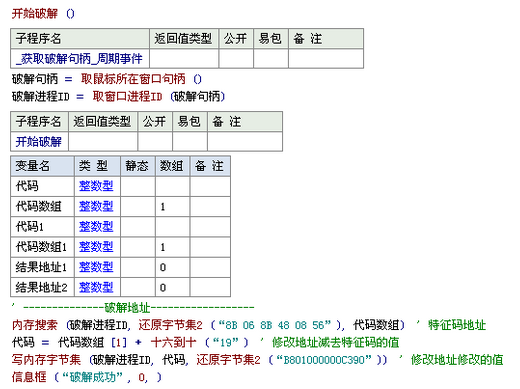Image resolution: width=520 pixels, height=389 pixels.
Task: Select subroutine name _获取破解句柄_周期事件
Action: click(x=79, y=59)
